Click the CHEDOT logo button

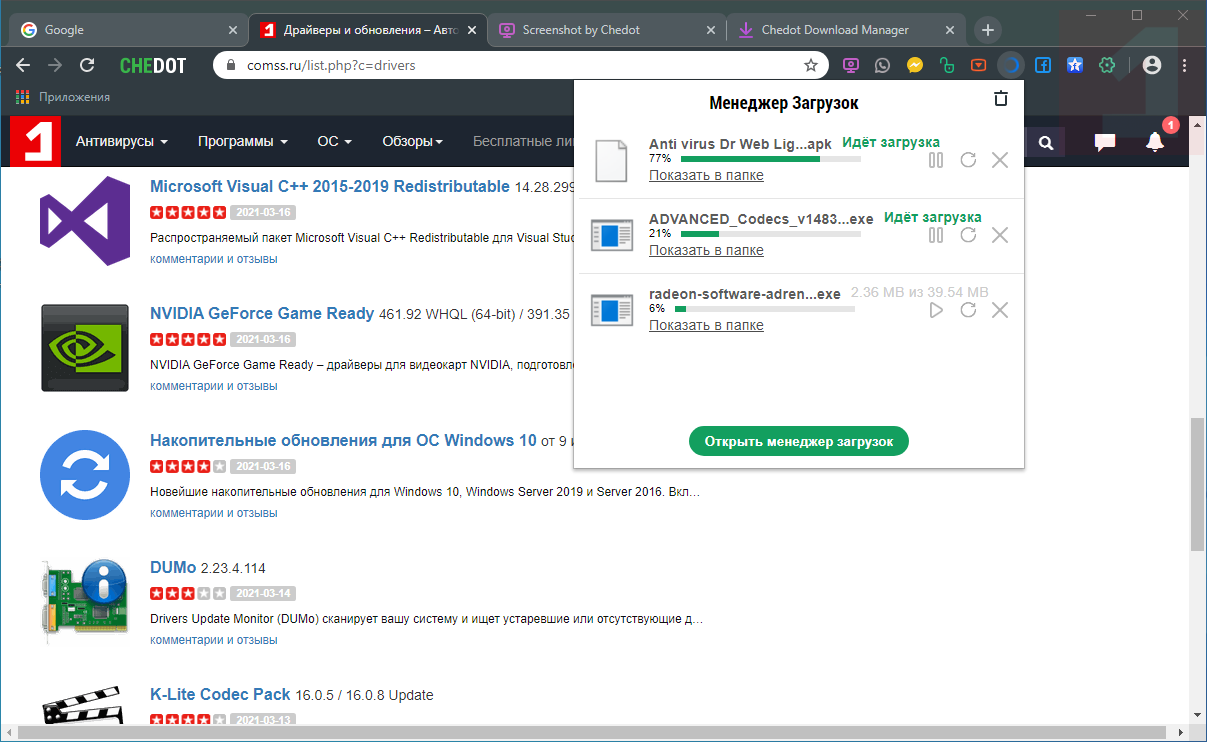153,65
